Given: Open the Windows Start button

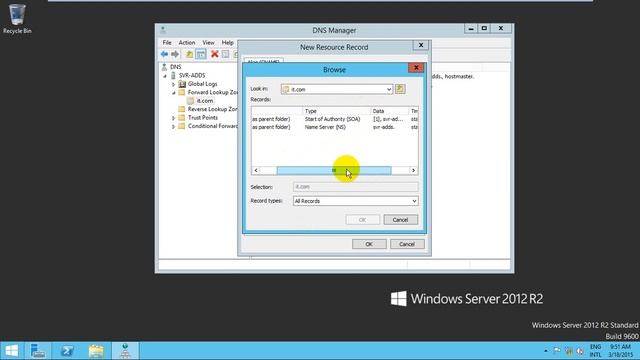Looking at the screenshot, I should [x=11, y=351].
